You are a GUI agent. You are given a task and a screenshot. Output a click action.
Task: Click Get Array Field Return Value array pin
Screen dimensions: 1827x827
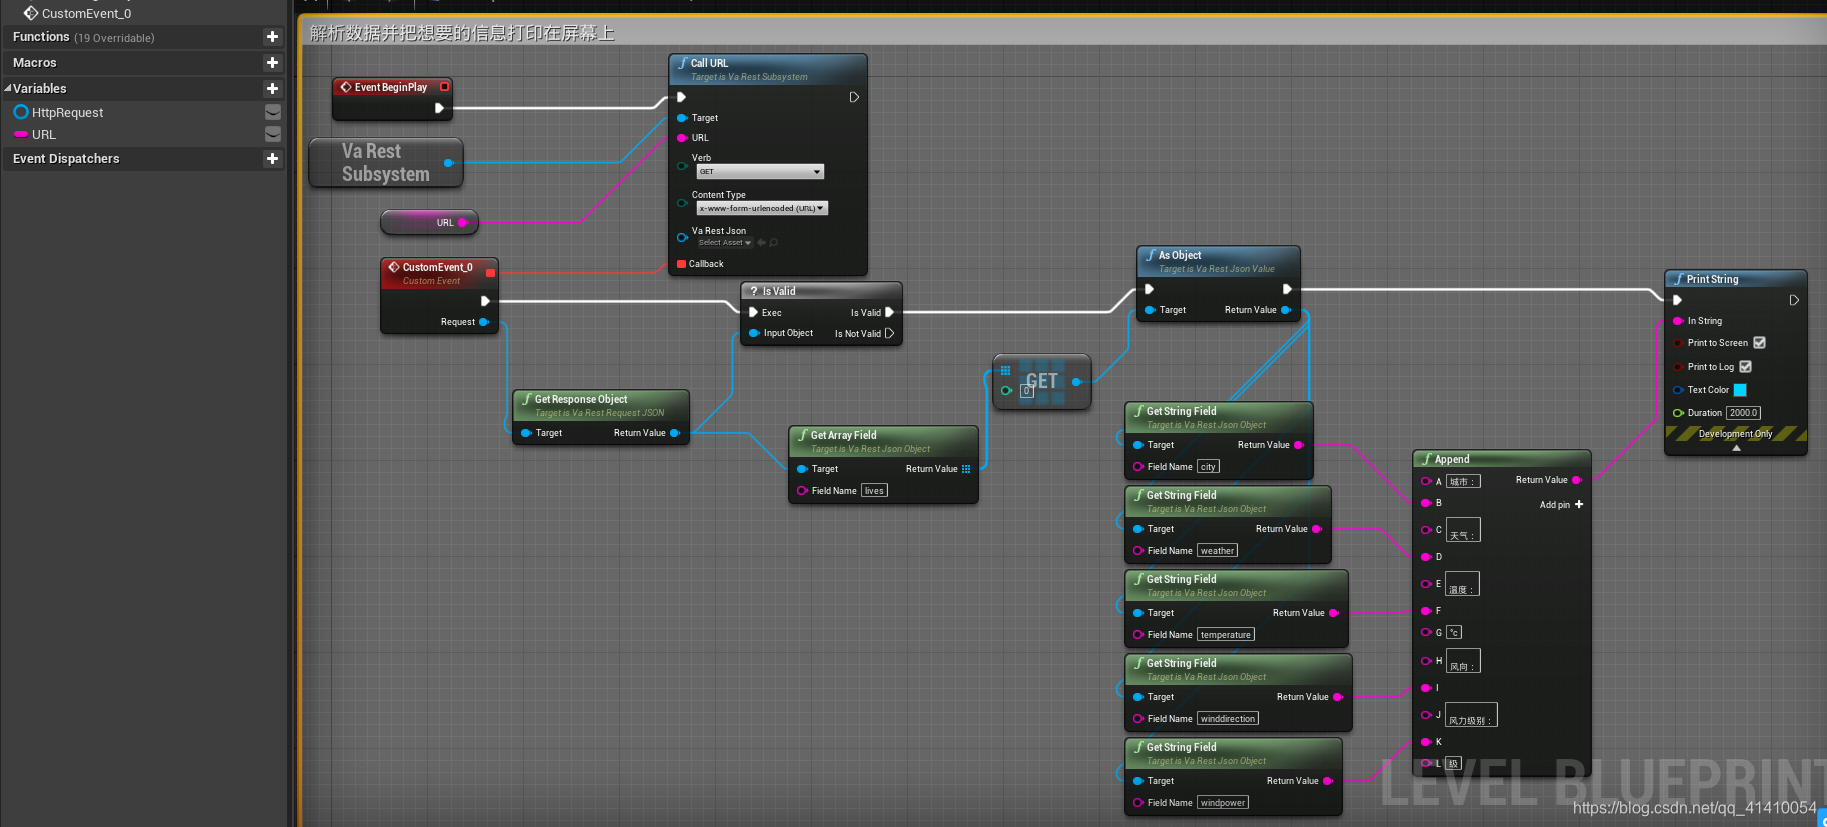[966, 469]
